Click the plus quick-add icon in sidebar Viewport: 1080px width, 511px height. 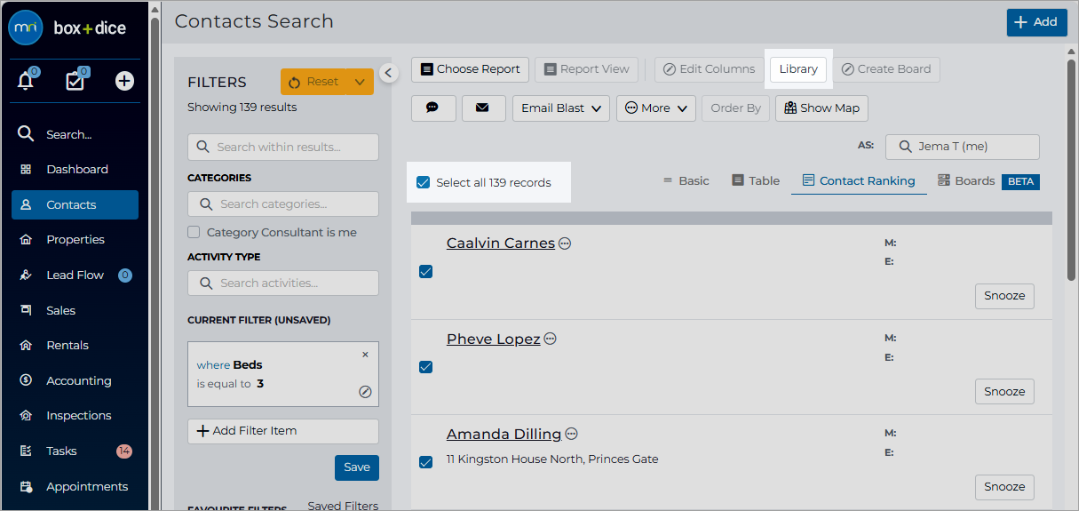pyautogui.click(x=124, y=81)
